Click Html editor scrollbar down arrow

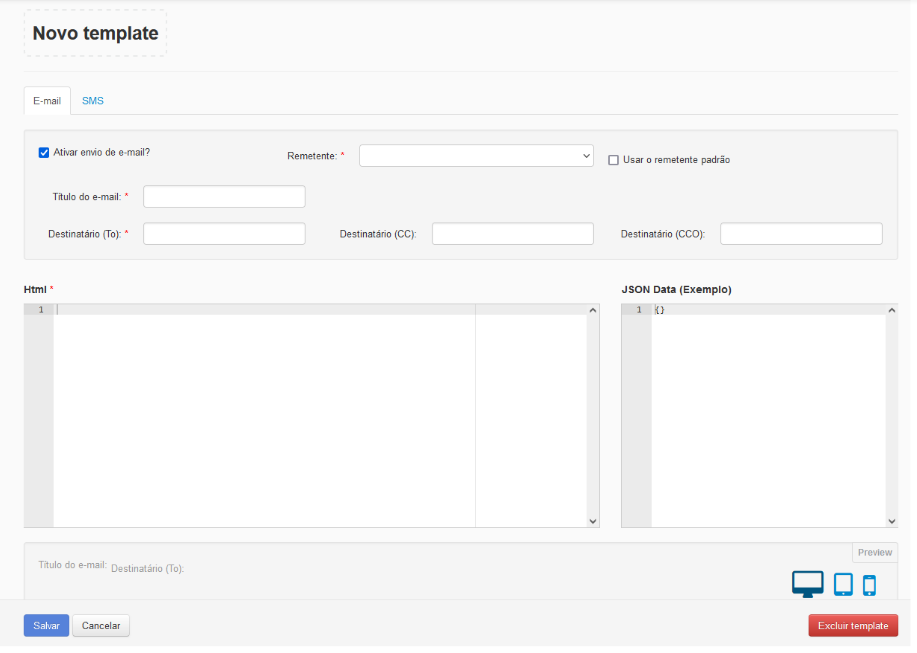(x=593, y=521)
